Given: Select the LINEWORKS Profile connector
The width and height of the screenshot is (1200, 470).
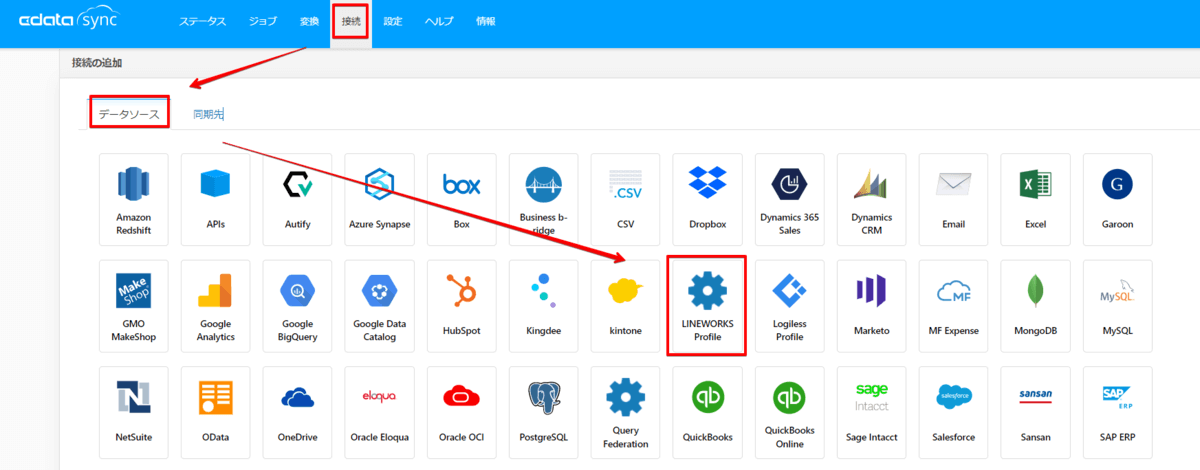Looking at the screenshot, I should [708, 305].
